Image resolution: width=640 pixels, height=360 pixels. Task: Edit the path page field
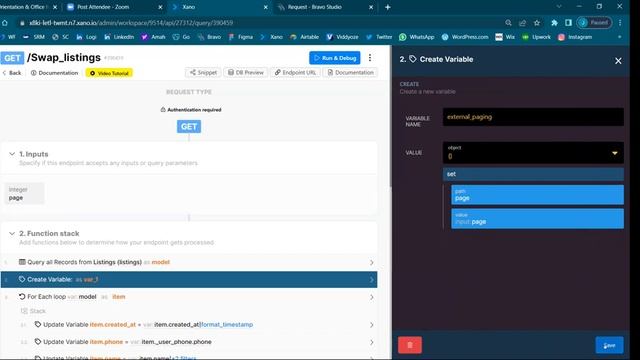pyautogui.click(x=537, y=195)
